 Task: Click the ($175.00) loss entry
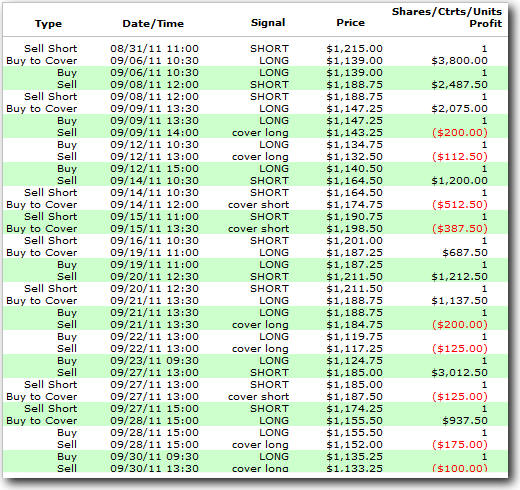click(460, 445)
